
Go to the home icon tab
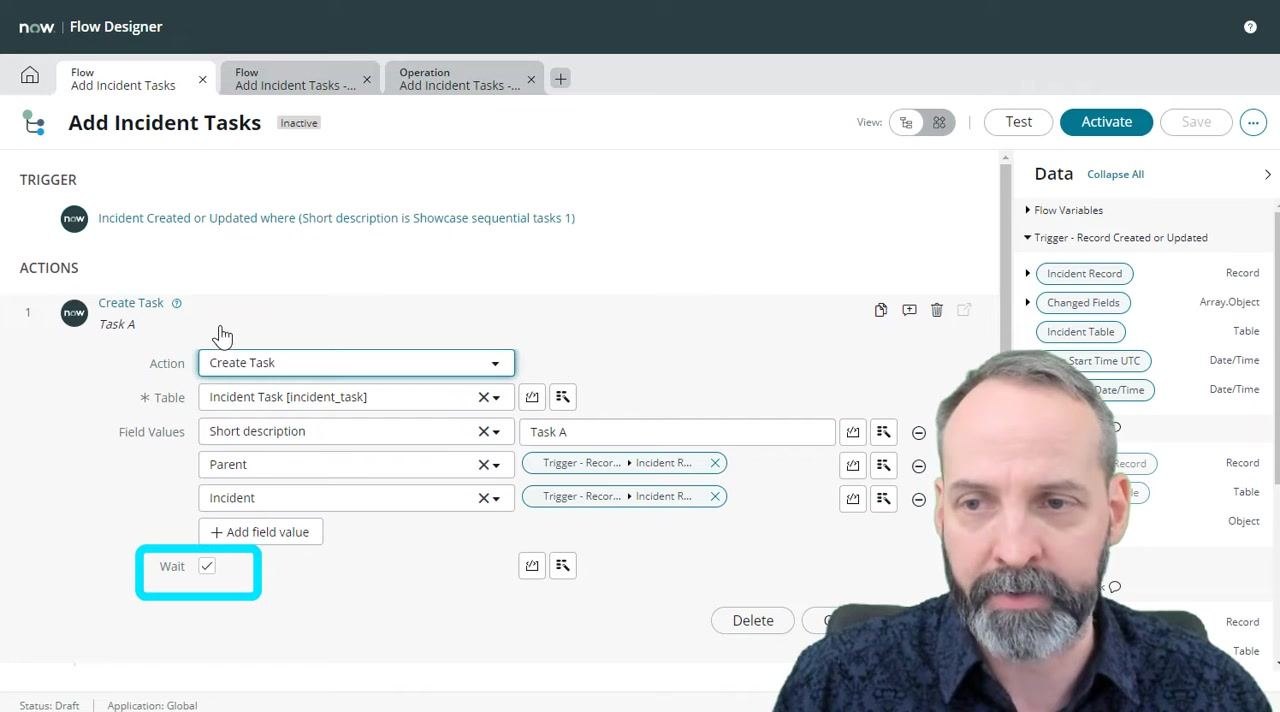pos(30,76)
